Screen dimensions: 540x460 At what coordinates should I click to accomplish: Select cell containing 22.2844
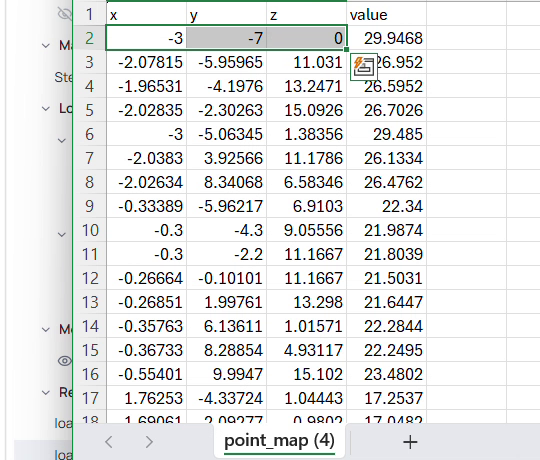tap(386, 326)
